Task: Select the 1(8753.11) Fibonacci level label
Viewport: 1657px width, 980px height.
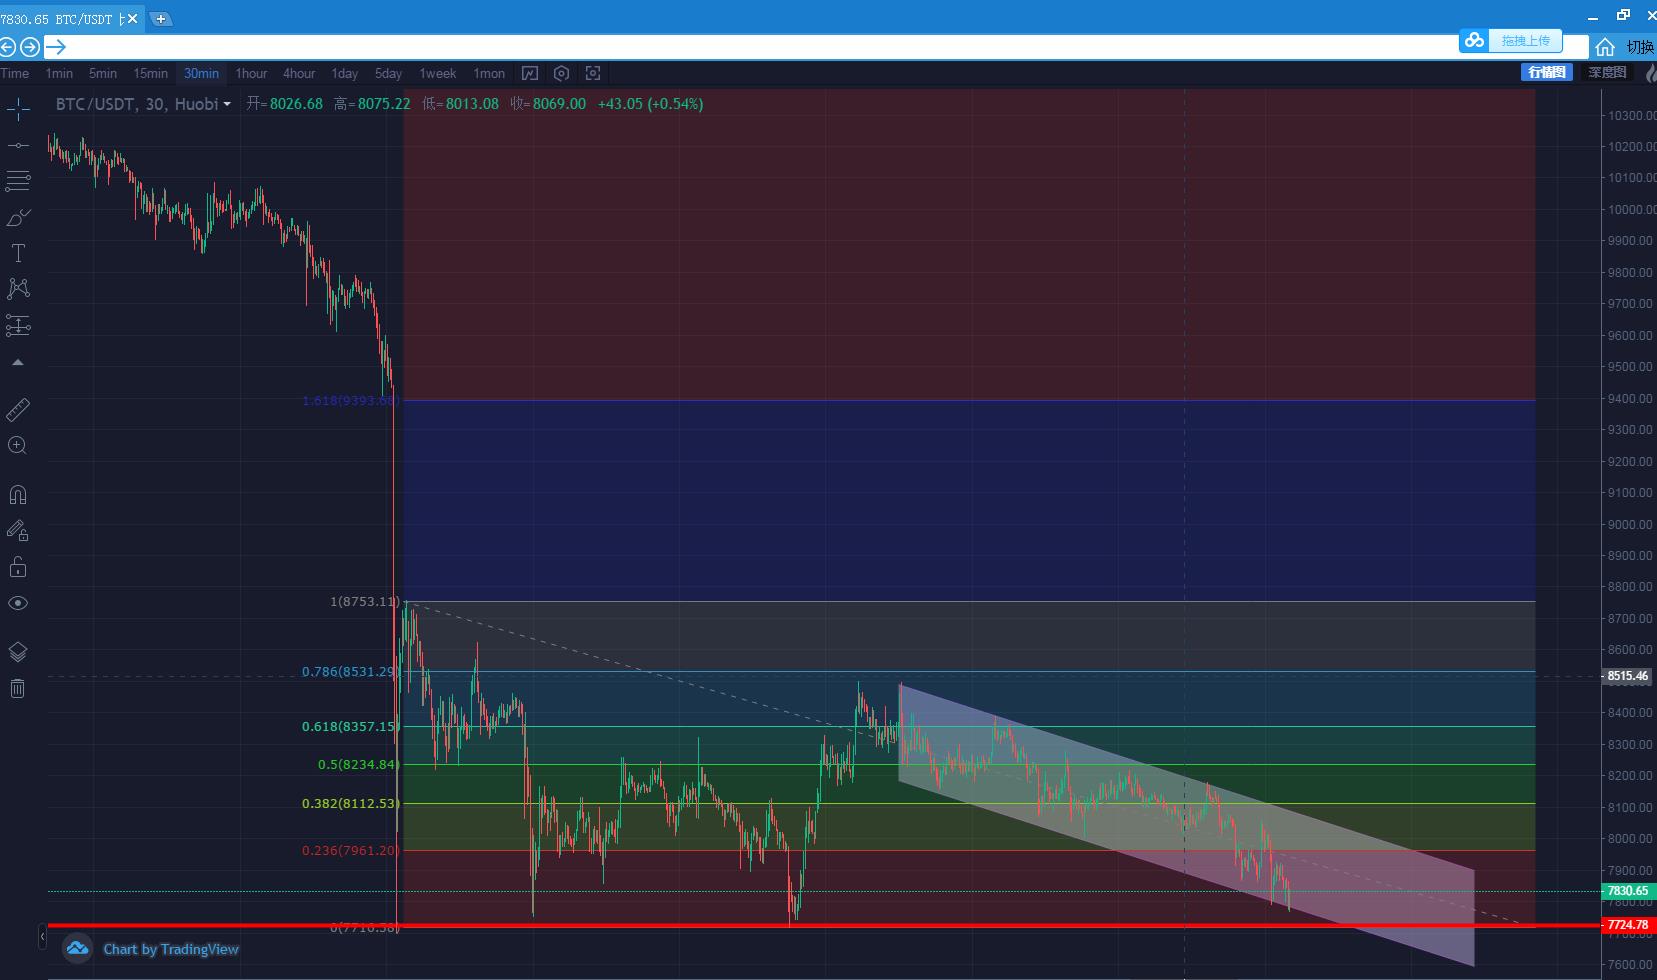Action: [365, 602]
